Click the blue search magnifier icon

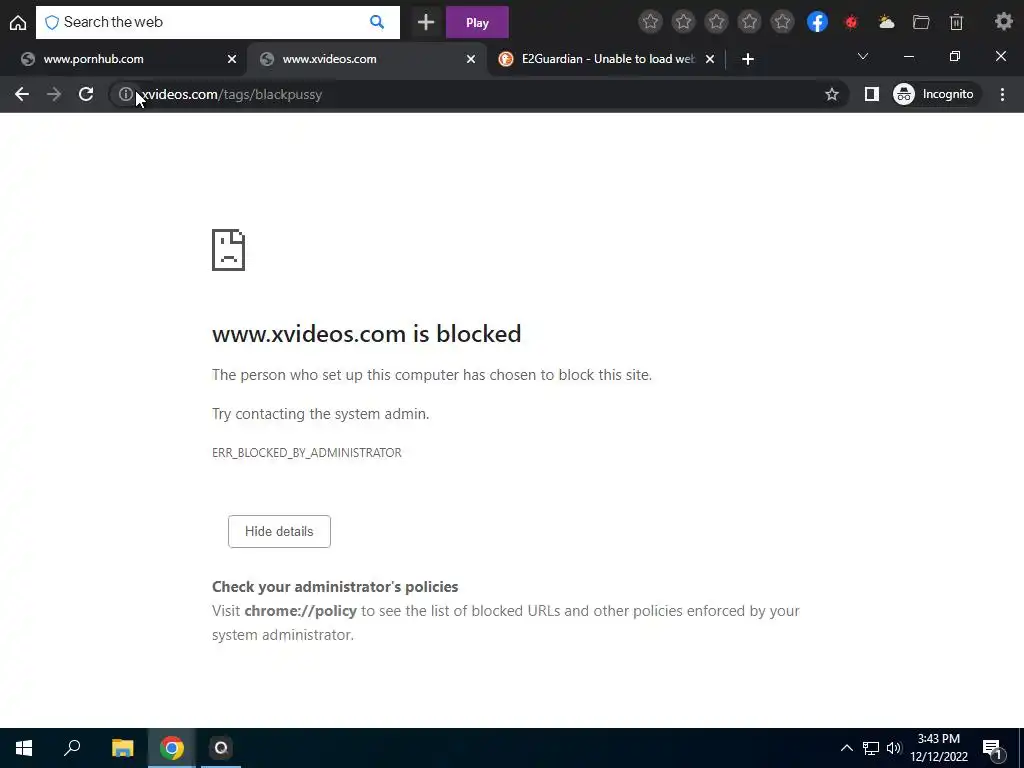coord(377,22)
